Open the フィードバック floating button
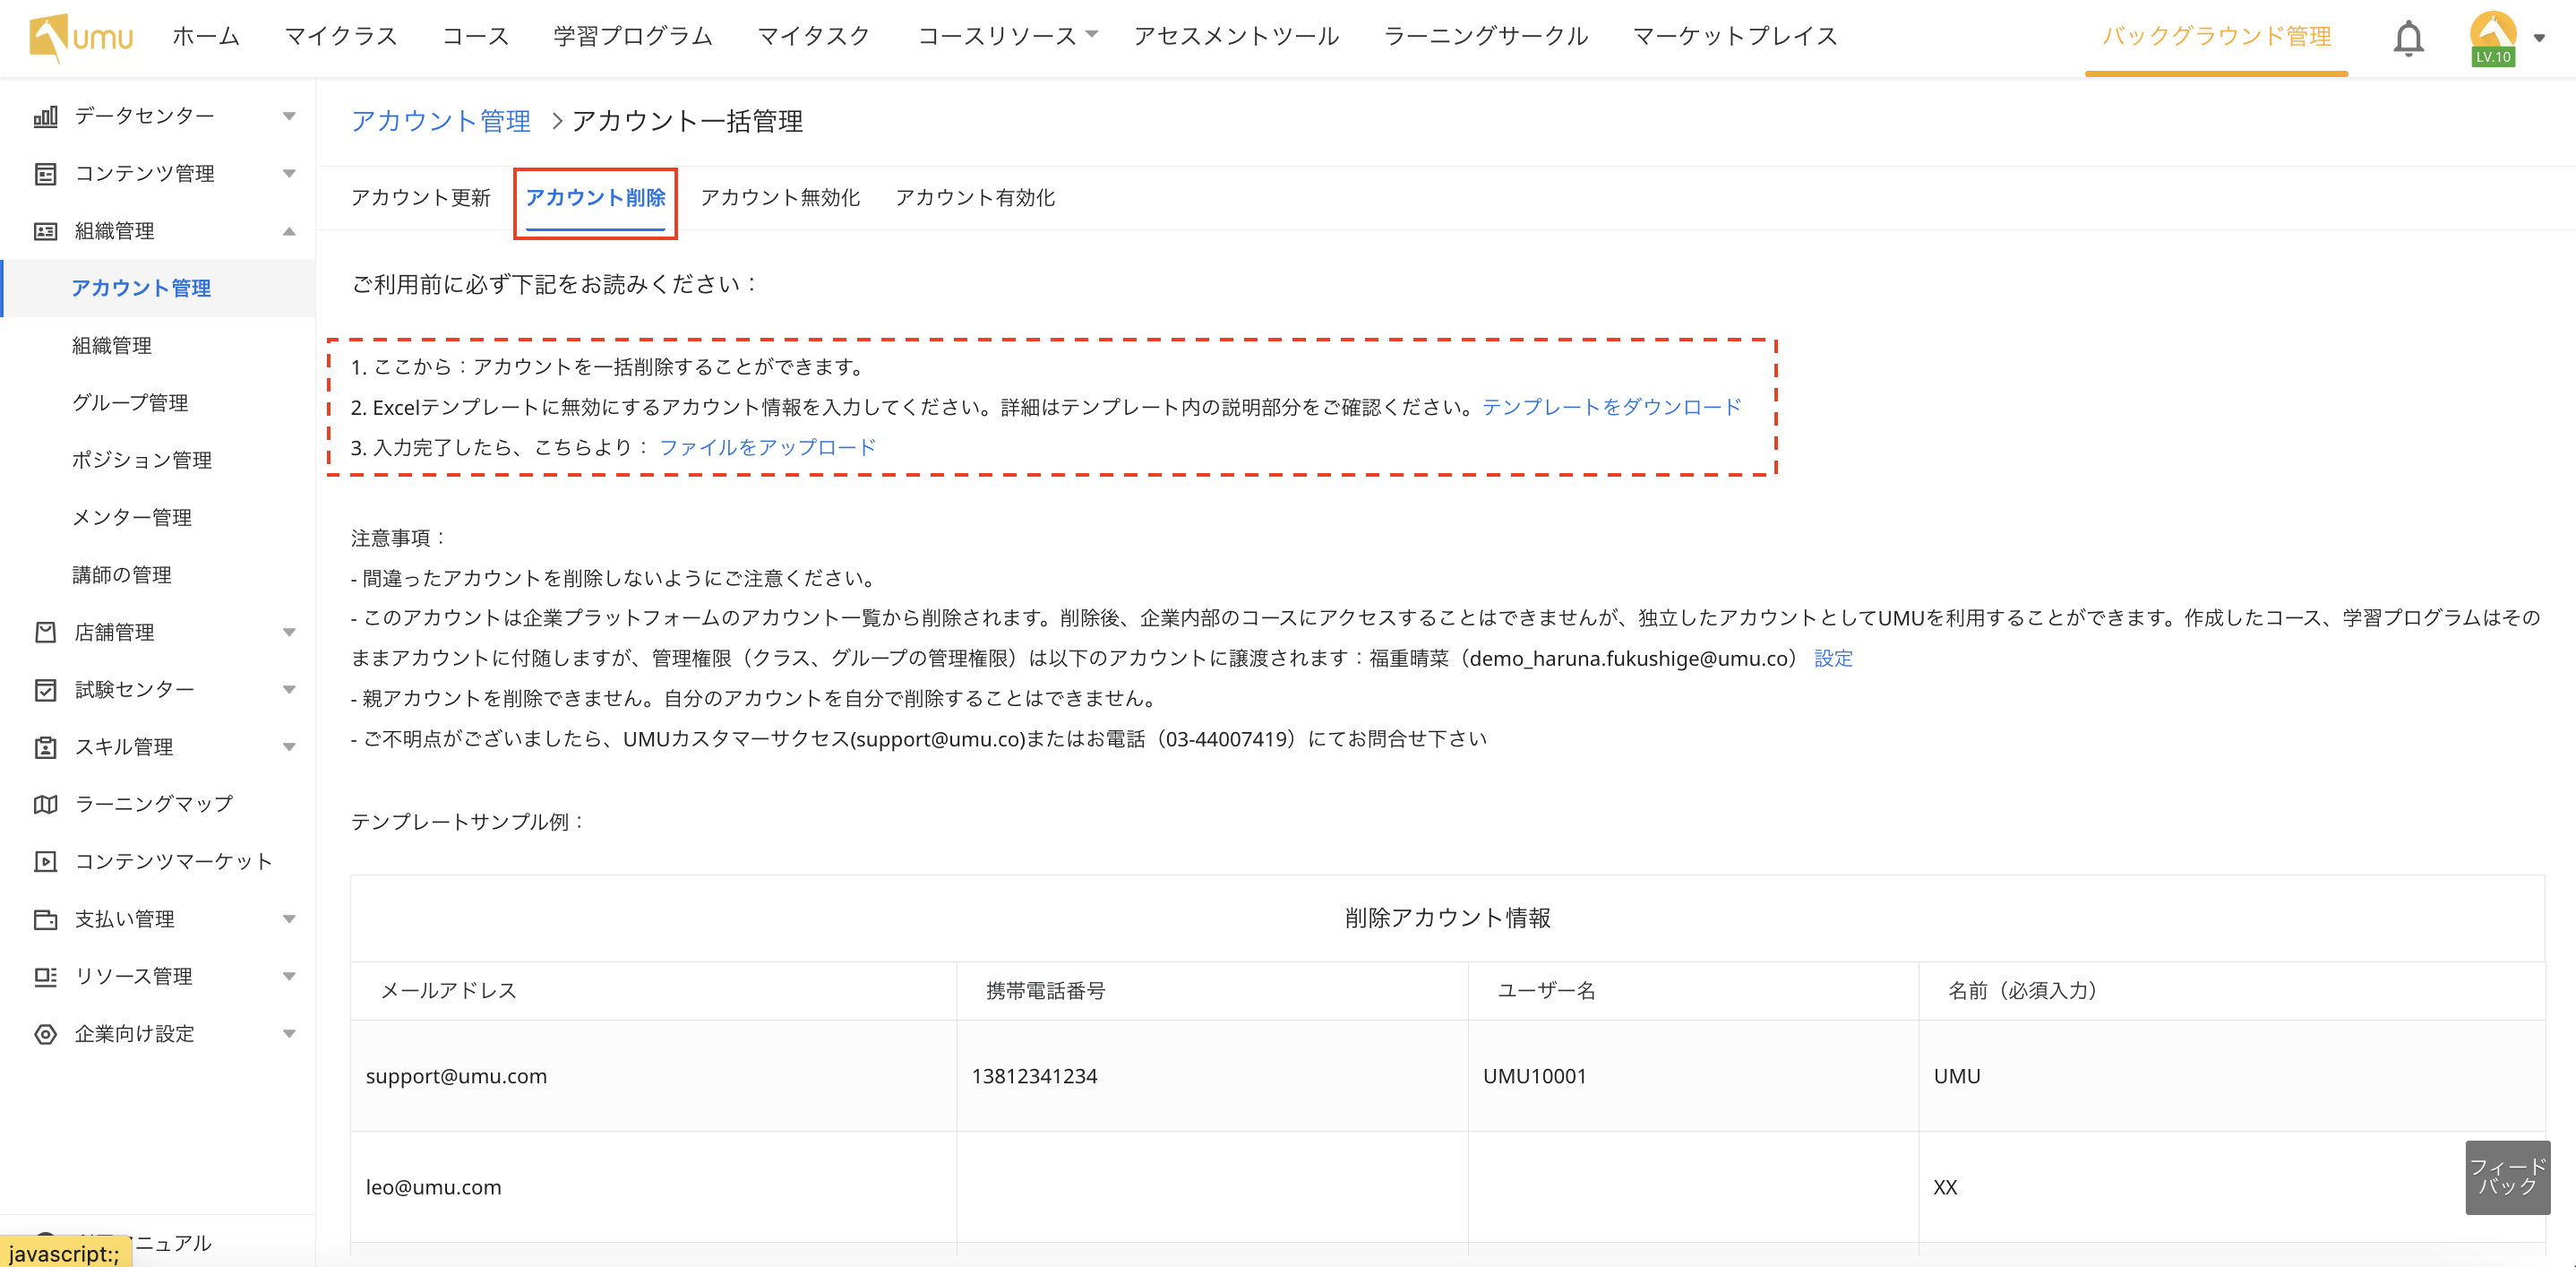 point(2507,1177)
